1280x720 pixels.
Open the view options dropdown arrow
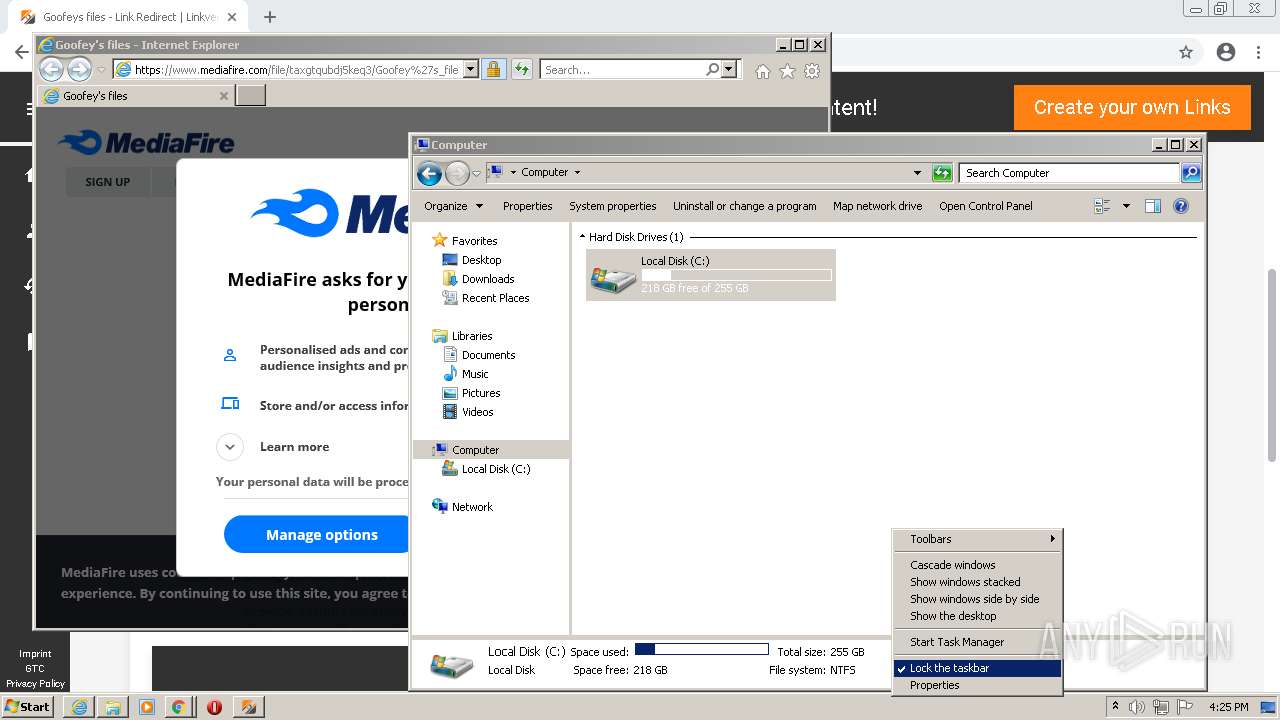tap(1126, 206)
